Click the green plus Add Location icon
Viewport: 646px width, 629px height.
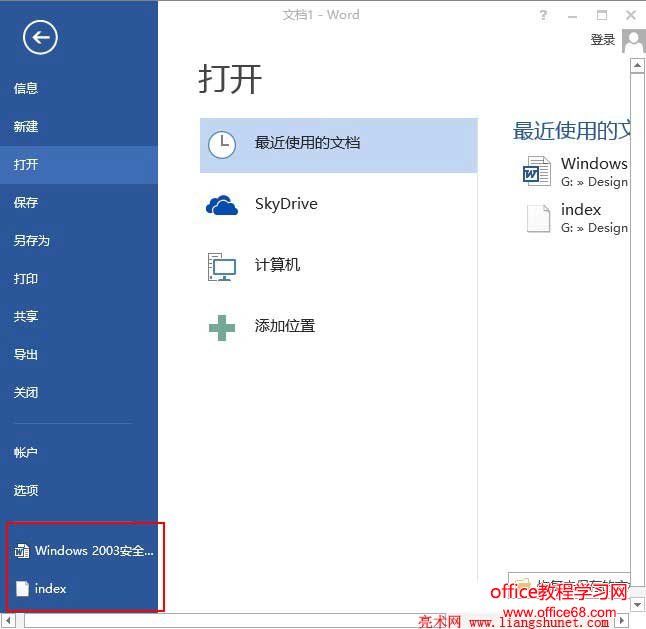click(x=222, y=328)
